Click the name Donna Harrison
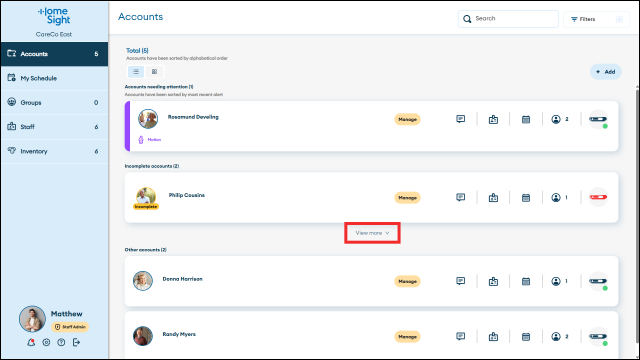 [x=182, y=279]
